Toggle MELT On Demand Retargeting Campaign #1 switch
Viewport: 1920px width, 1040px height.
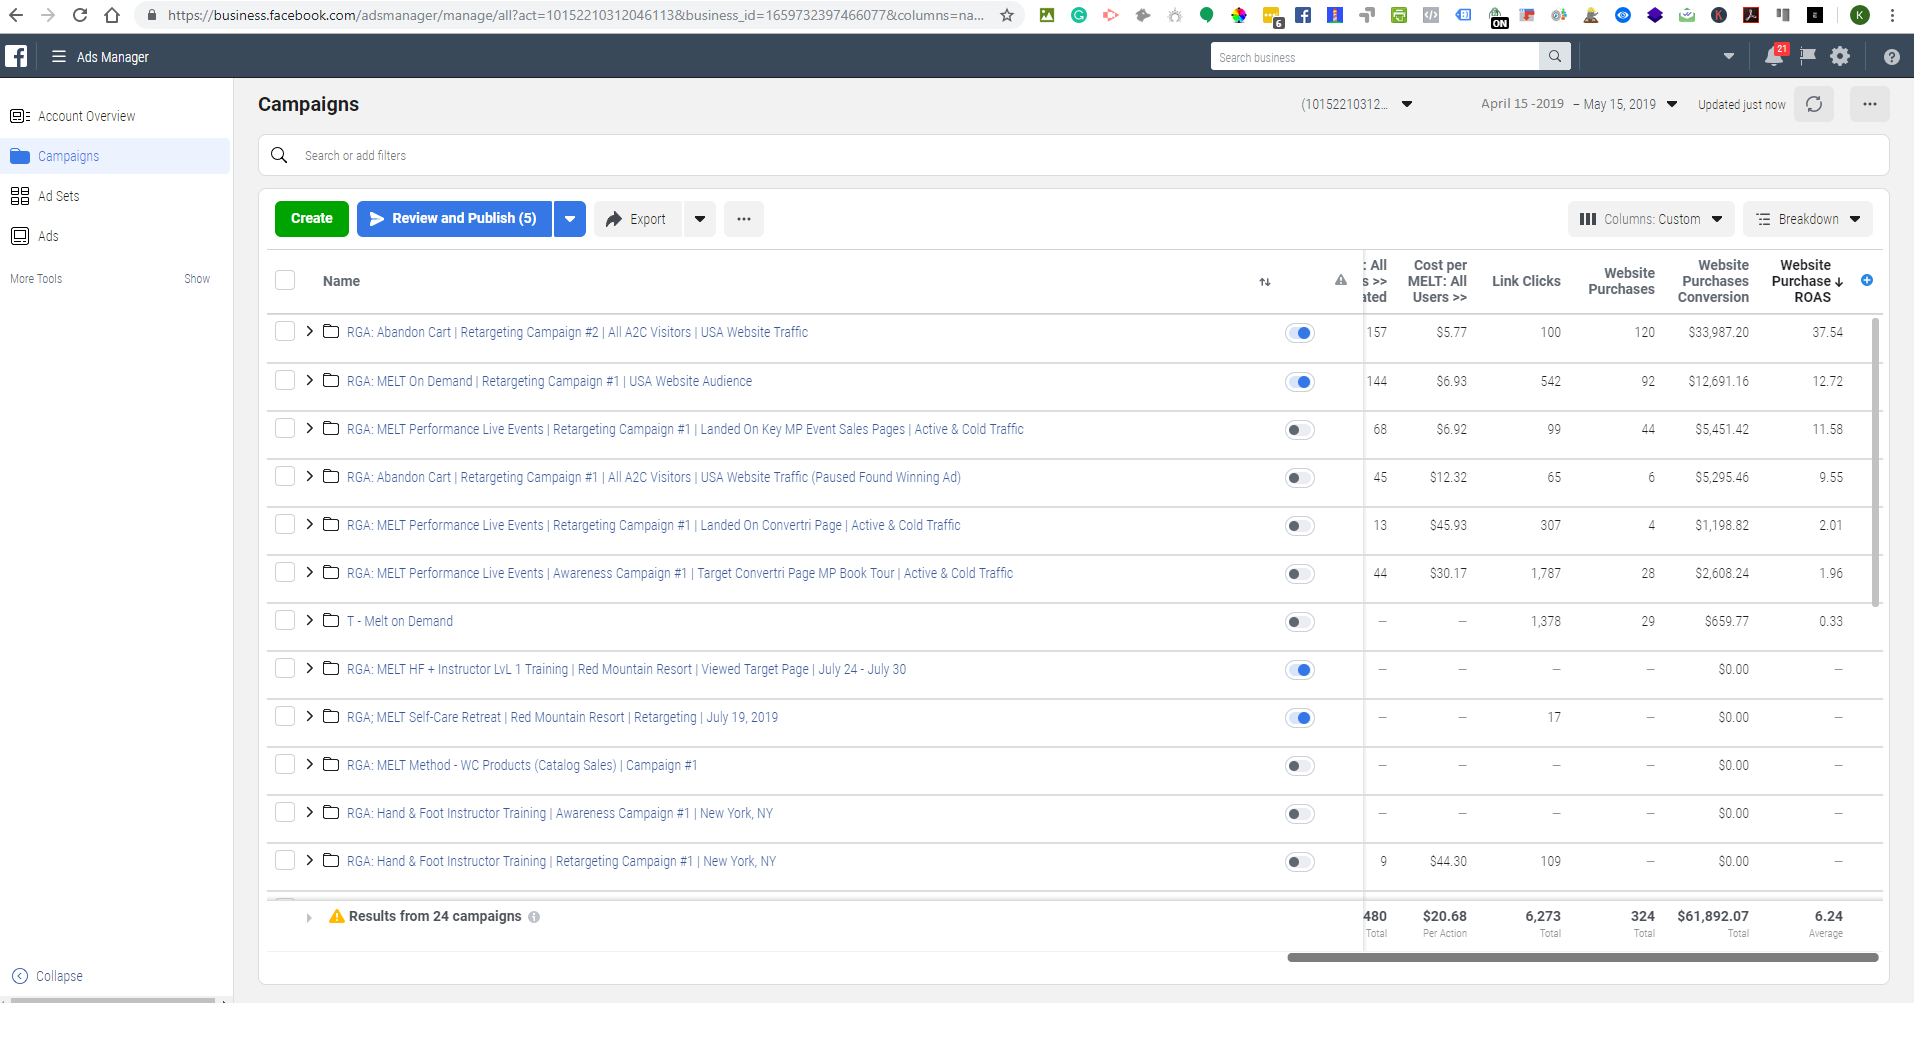coord(1299,382)
